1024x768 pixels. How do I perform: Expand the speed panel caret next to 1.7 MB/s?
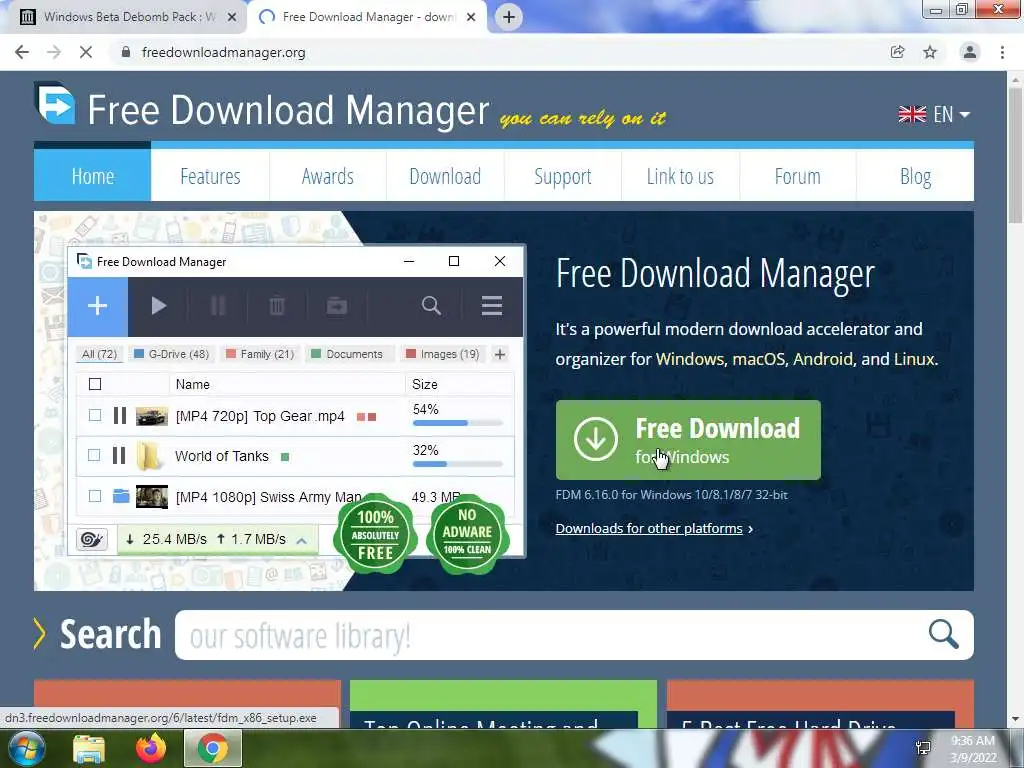(301, 540)
